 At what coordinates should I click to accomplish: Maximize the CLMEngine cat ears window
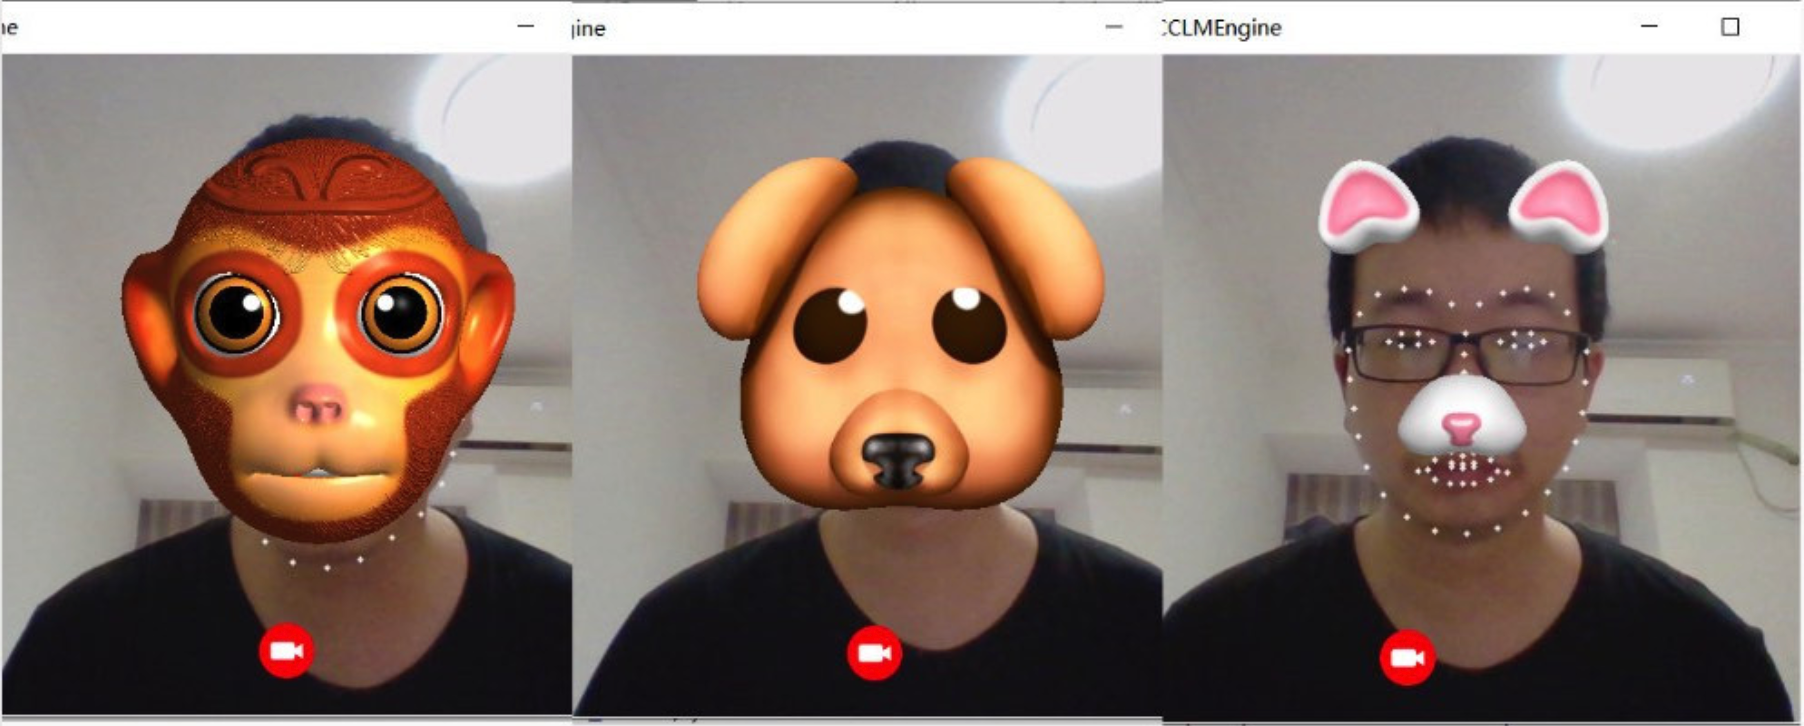[x=1730, y=27]
